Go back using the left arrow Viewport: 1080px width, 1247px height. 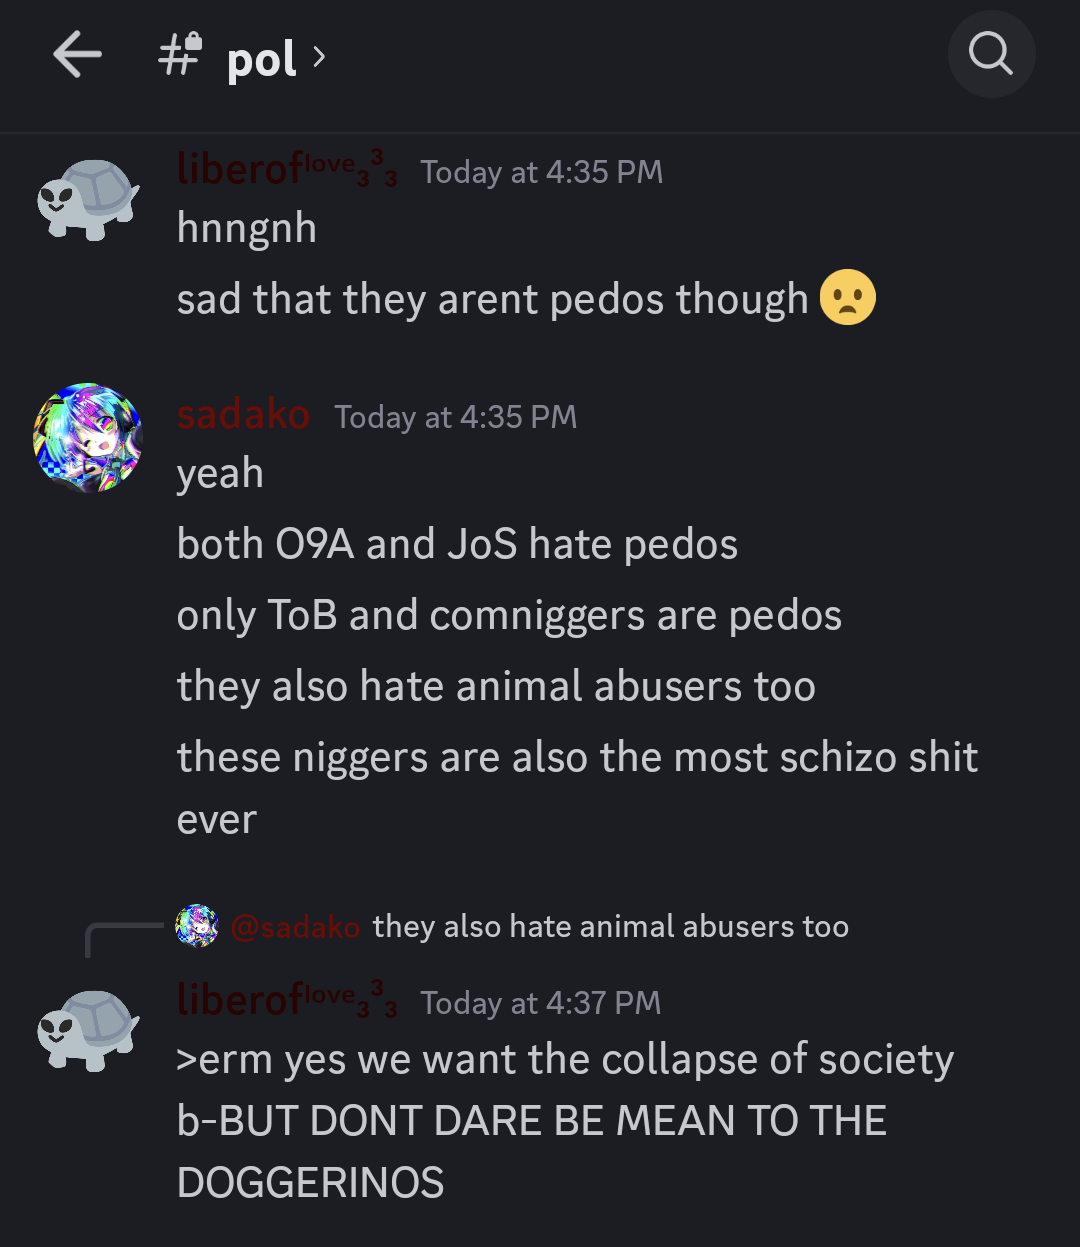click(x=77, y=54)
